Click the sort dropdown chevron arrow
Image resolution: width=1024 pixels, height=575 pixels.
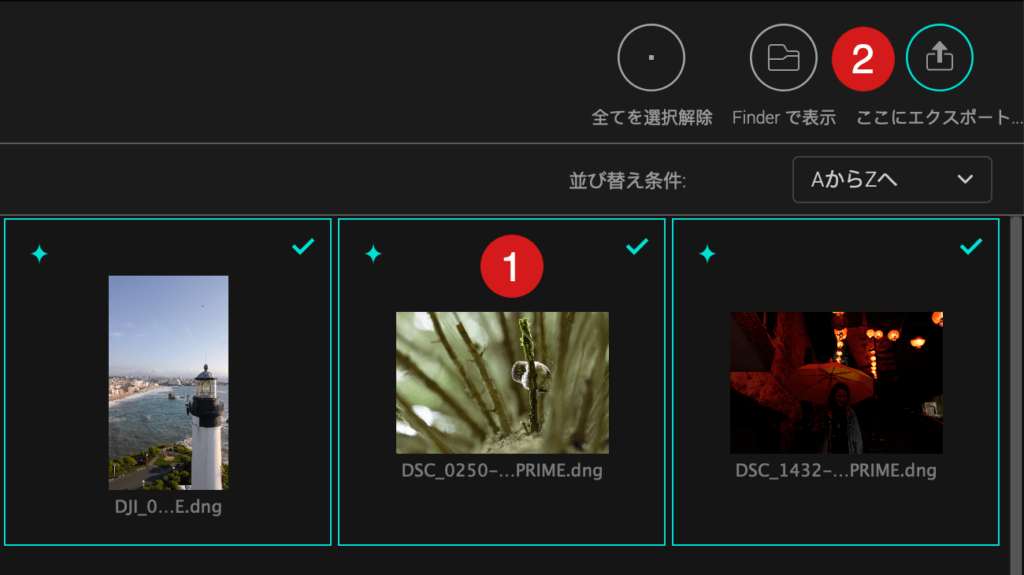965,179
